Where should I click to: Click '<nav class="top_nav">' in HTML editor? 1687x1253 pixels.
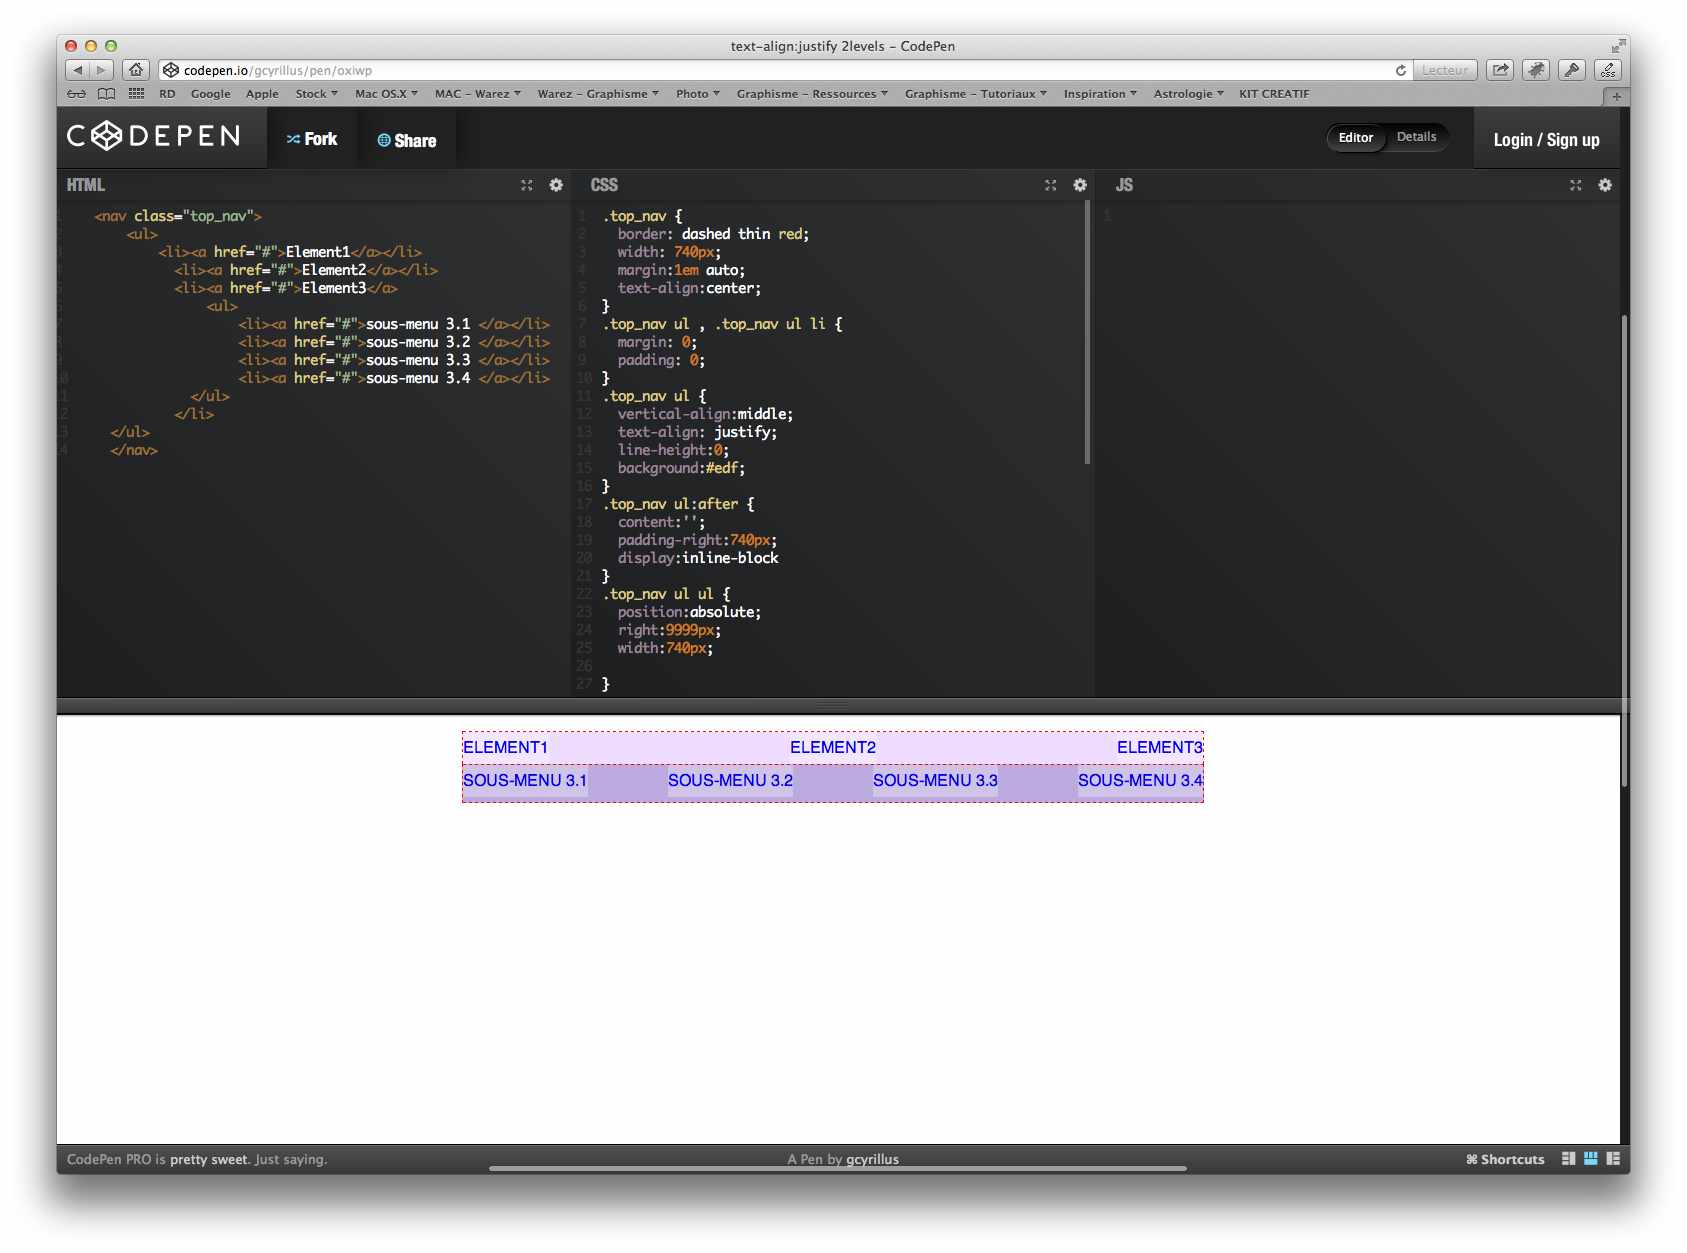click(x=178, y=216)
